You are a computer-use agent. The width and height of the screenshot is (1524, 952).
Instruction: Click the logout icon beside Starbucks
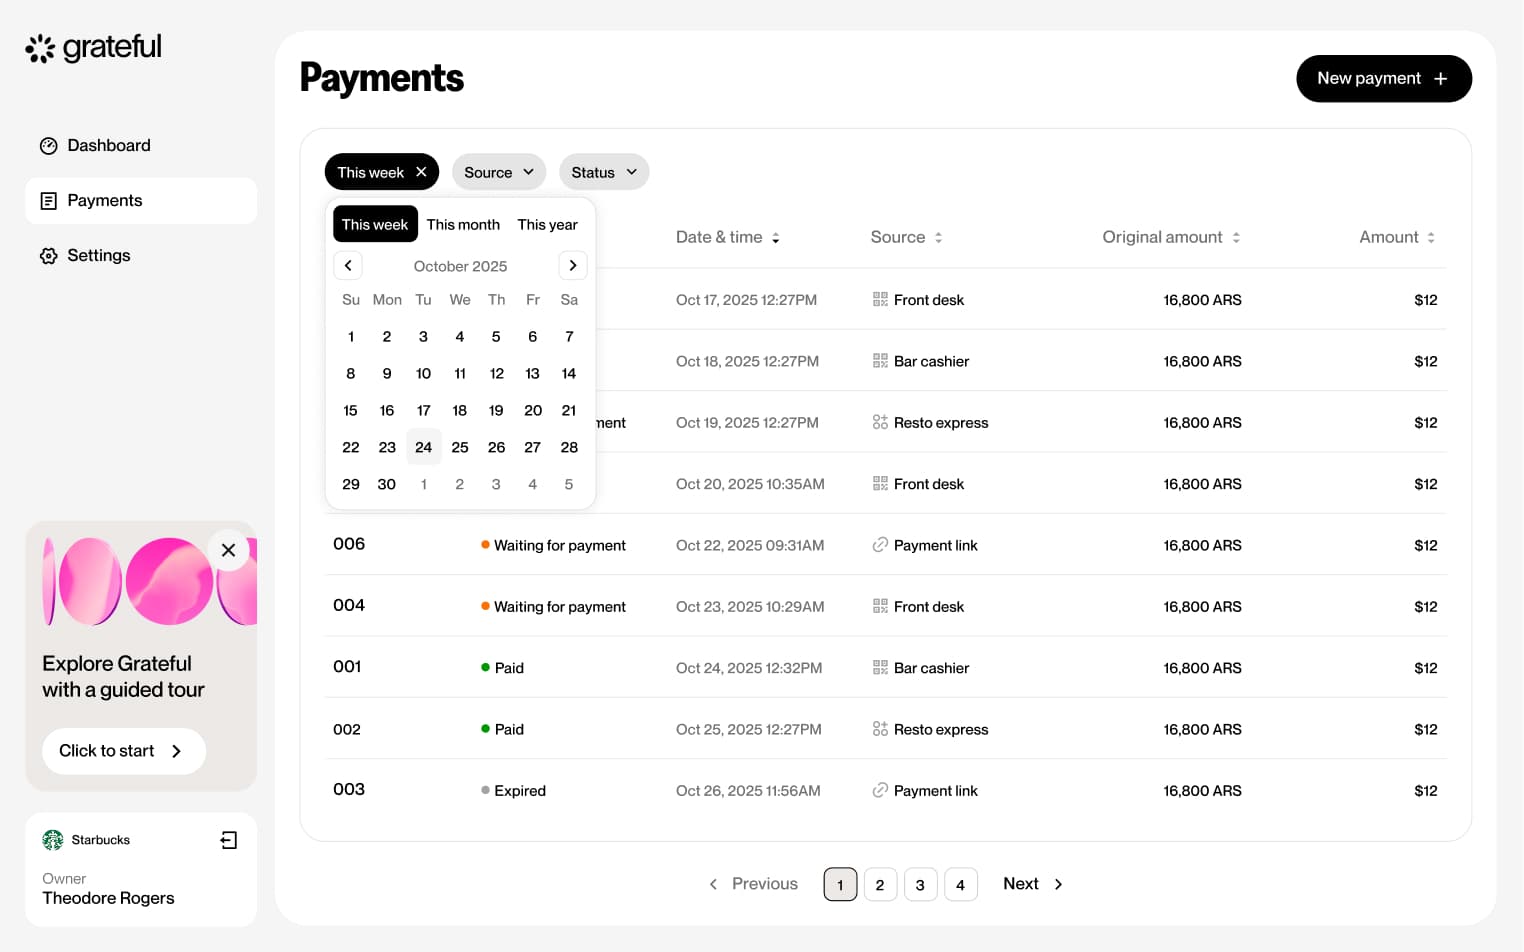coord(229,840)
